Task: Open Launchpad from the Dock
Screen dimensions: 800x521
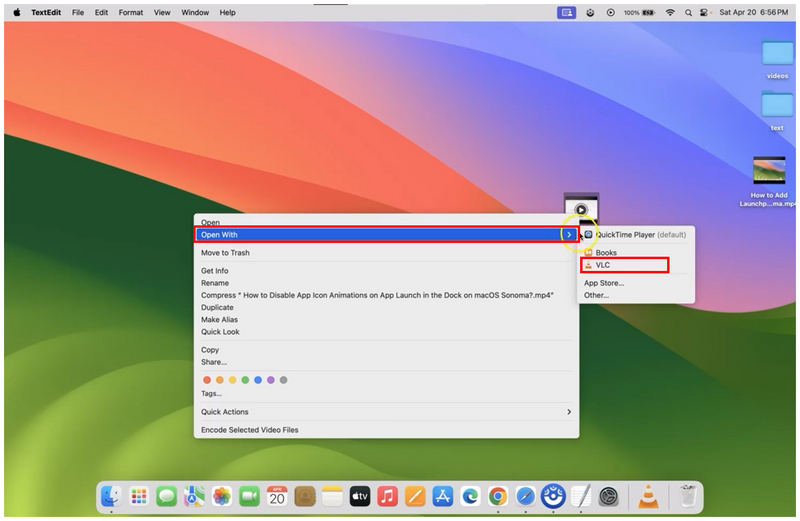Action: tap(139, 496)
